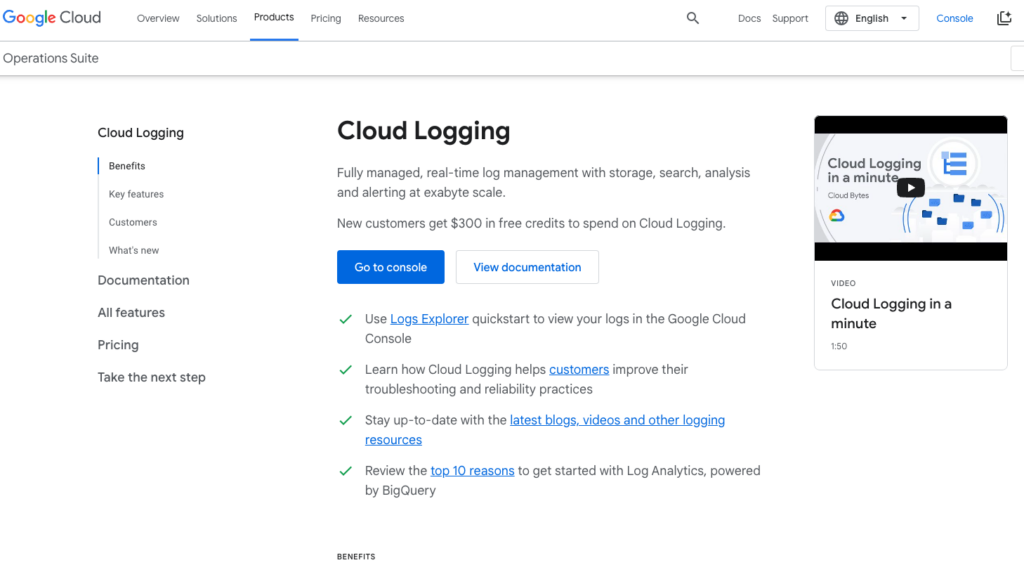Viewport: 1024px width, 565px height.
Task: Go to Pricing in sidebar
Action: 118,345
